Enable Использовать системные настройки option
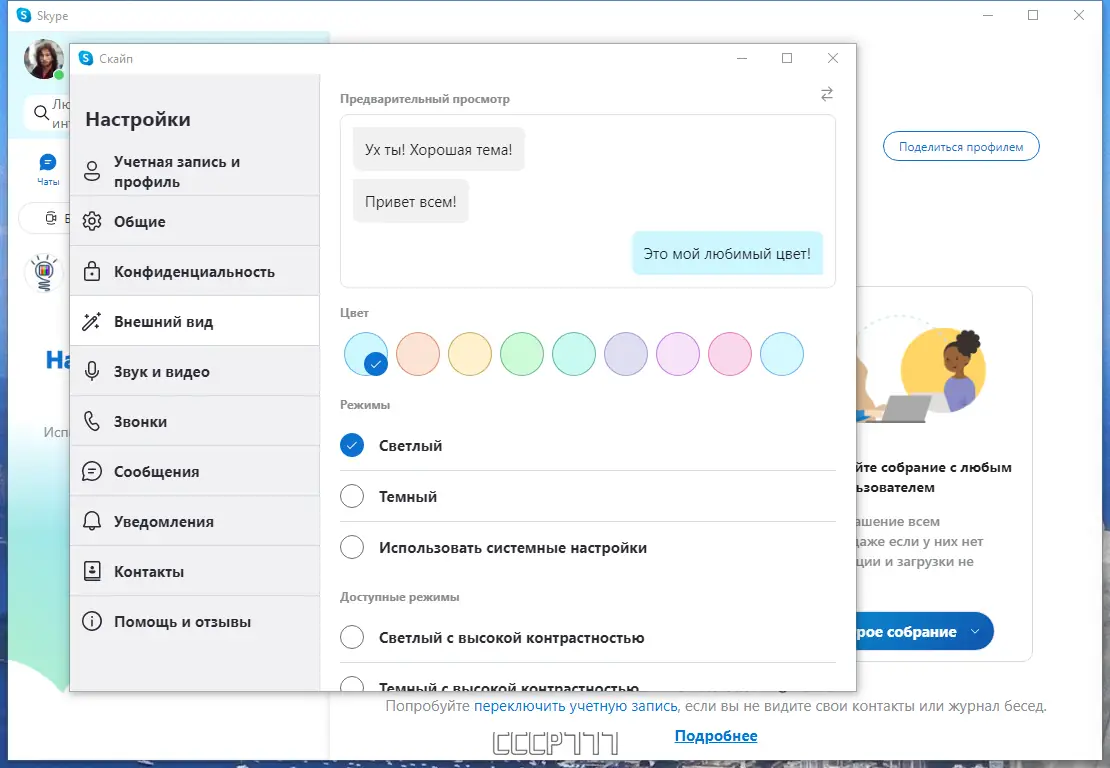1110x768 pixels. point(352,547)
